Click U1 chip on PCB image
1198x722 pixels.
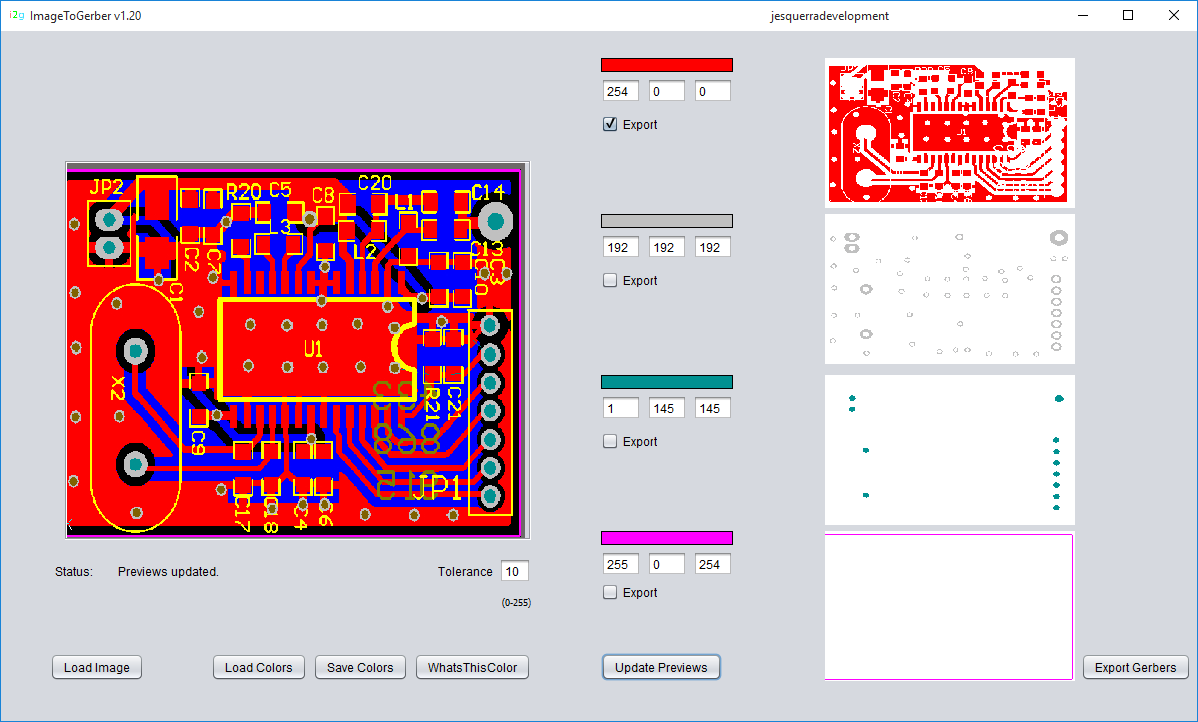point(317,349)
